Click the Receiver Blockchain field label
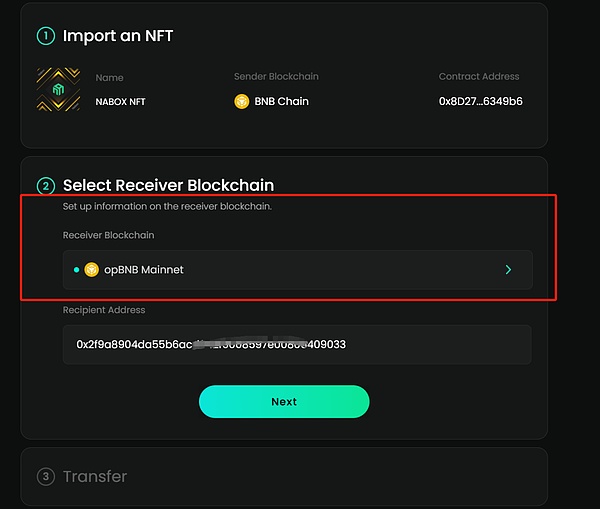This screenshot has width=600, height=509. pyautogui.click(x=109, y=235)
